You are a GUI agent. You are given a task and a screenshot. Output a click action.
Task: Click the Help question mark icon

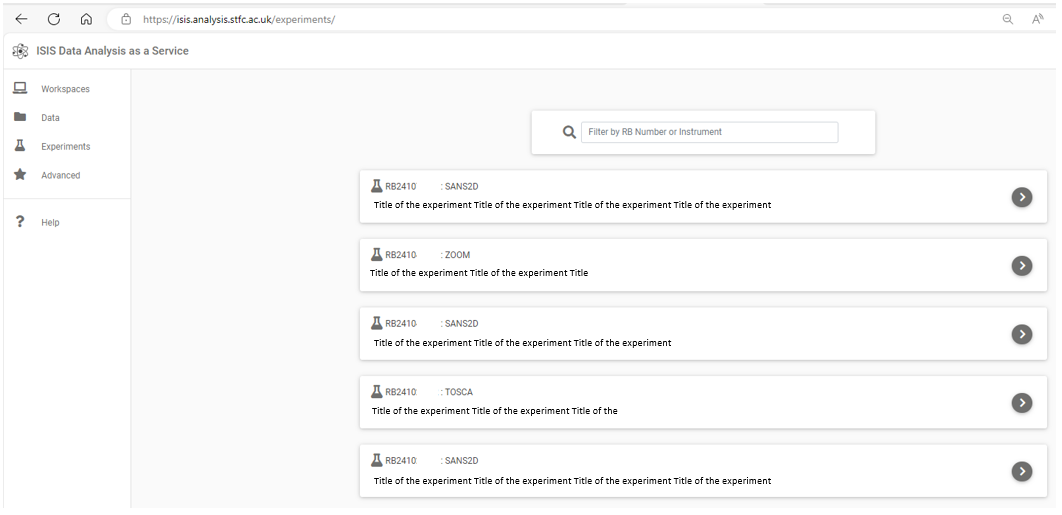(20, 222)
